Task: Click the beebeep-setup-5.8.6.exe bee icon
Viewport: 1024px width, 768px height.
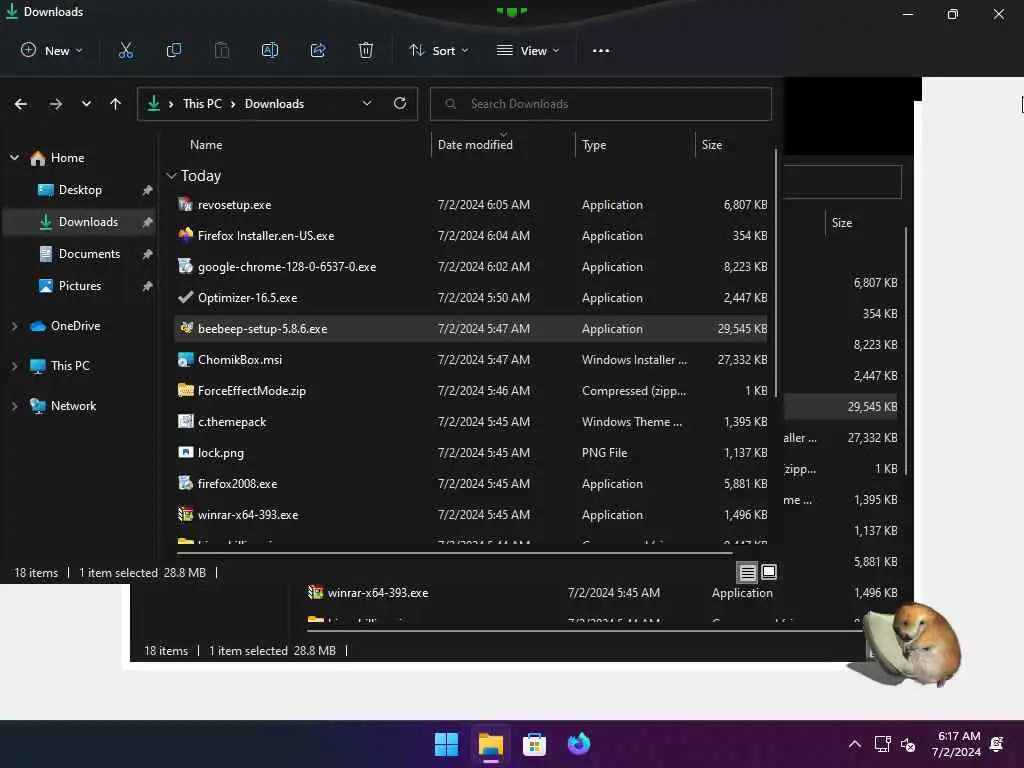Action: pos(185,328)
